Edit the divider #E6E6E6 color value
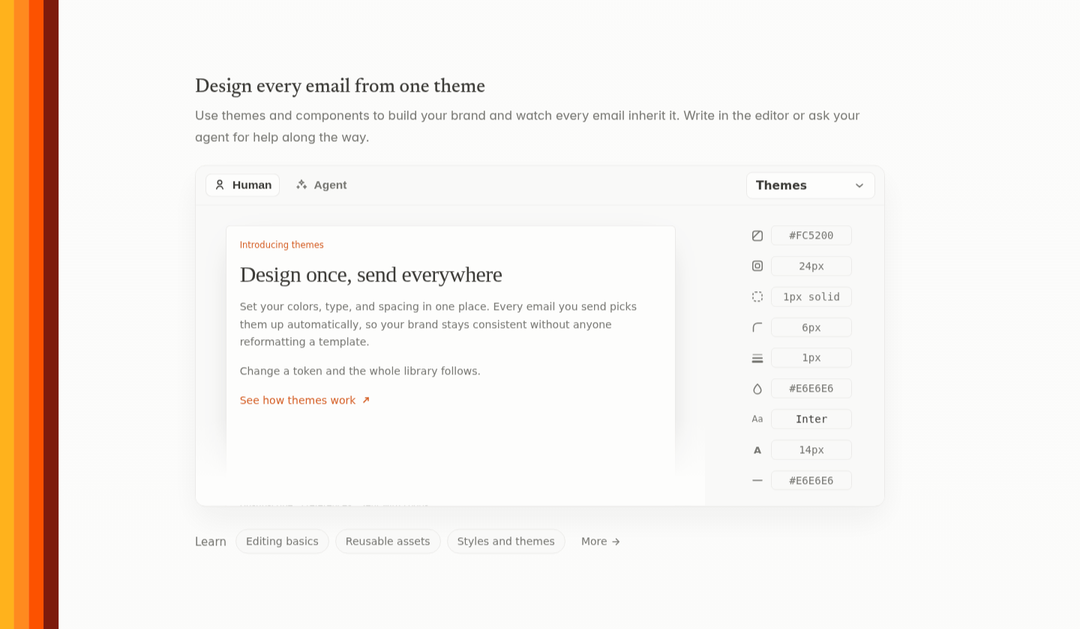The image size is (1080, 629). tap(811, 480)
